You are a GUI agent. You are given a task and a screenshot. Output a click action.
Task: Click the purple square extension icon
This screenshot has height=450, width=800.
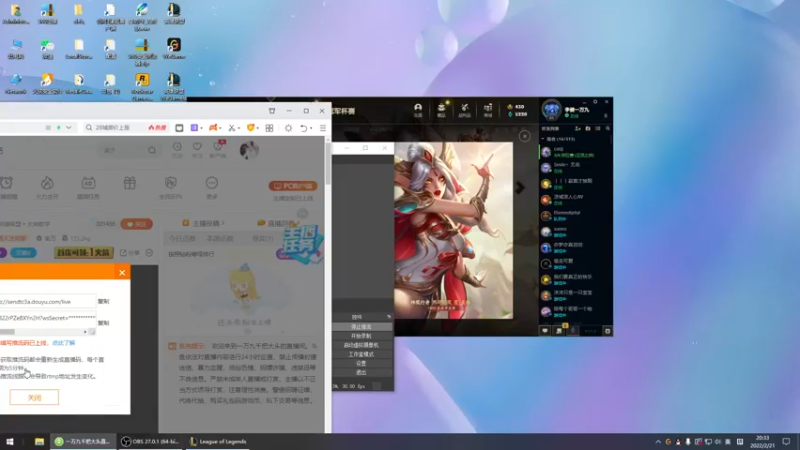click(194, 128)
